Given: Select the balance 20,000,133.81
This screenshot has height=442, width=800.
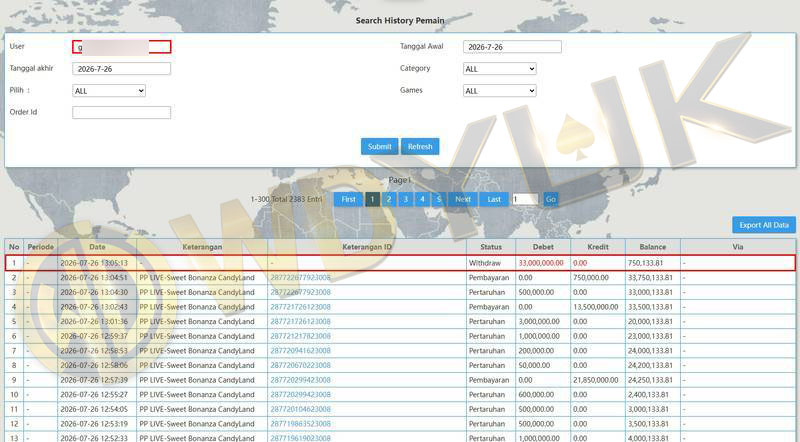Looking at the screenshot, I should [651, 322].
